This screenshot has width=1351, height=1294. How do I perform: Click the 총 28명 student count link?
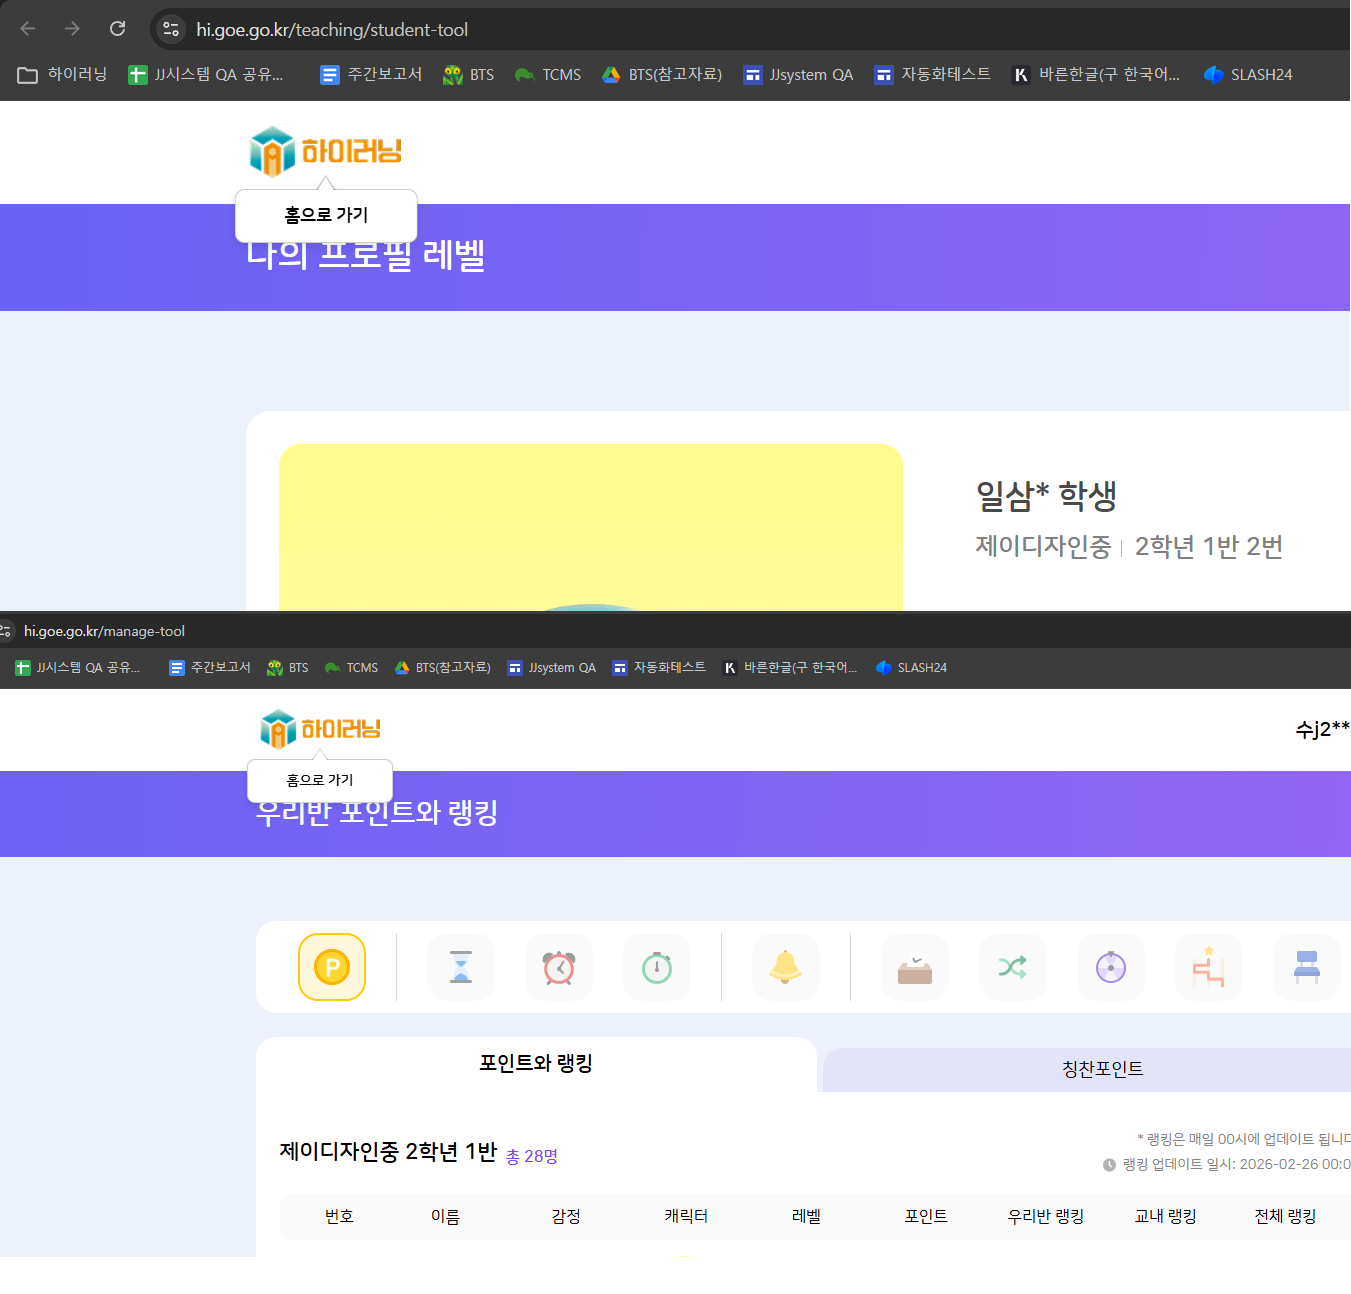tap(532, 1156)
